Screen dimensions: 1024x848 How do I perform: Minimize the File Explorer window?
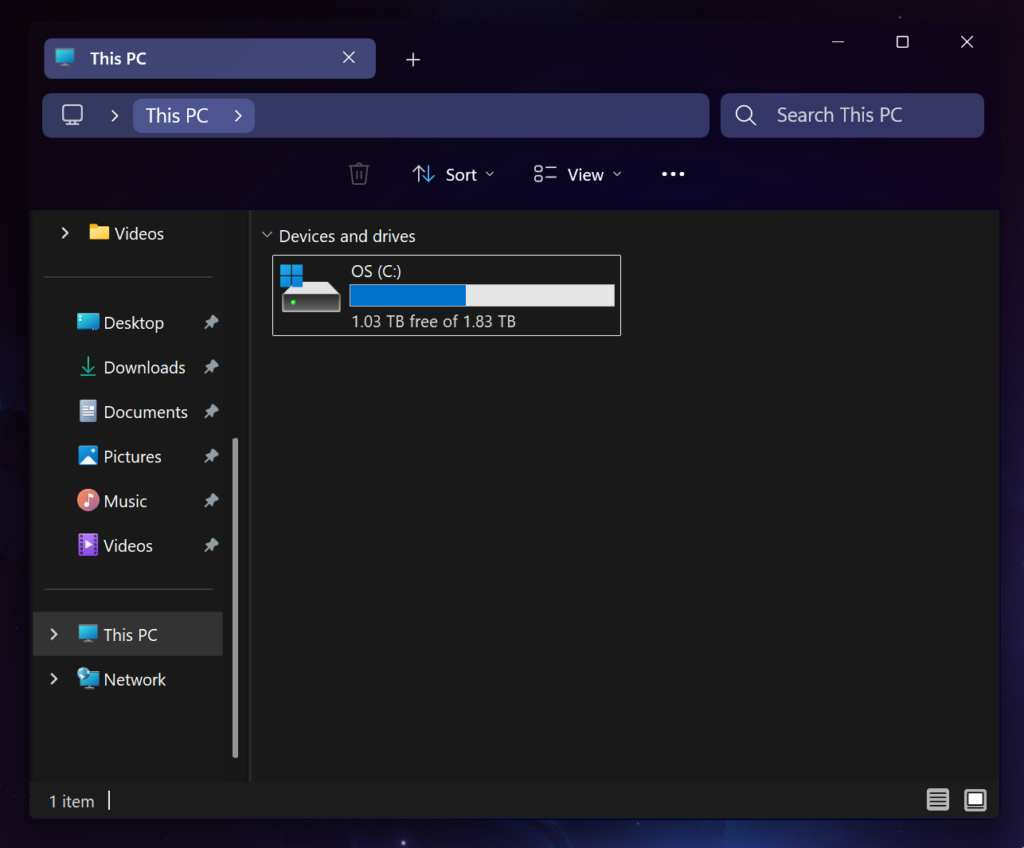pyautogui.click(x=838, y=42)
